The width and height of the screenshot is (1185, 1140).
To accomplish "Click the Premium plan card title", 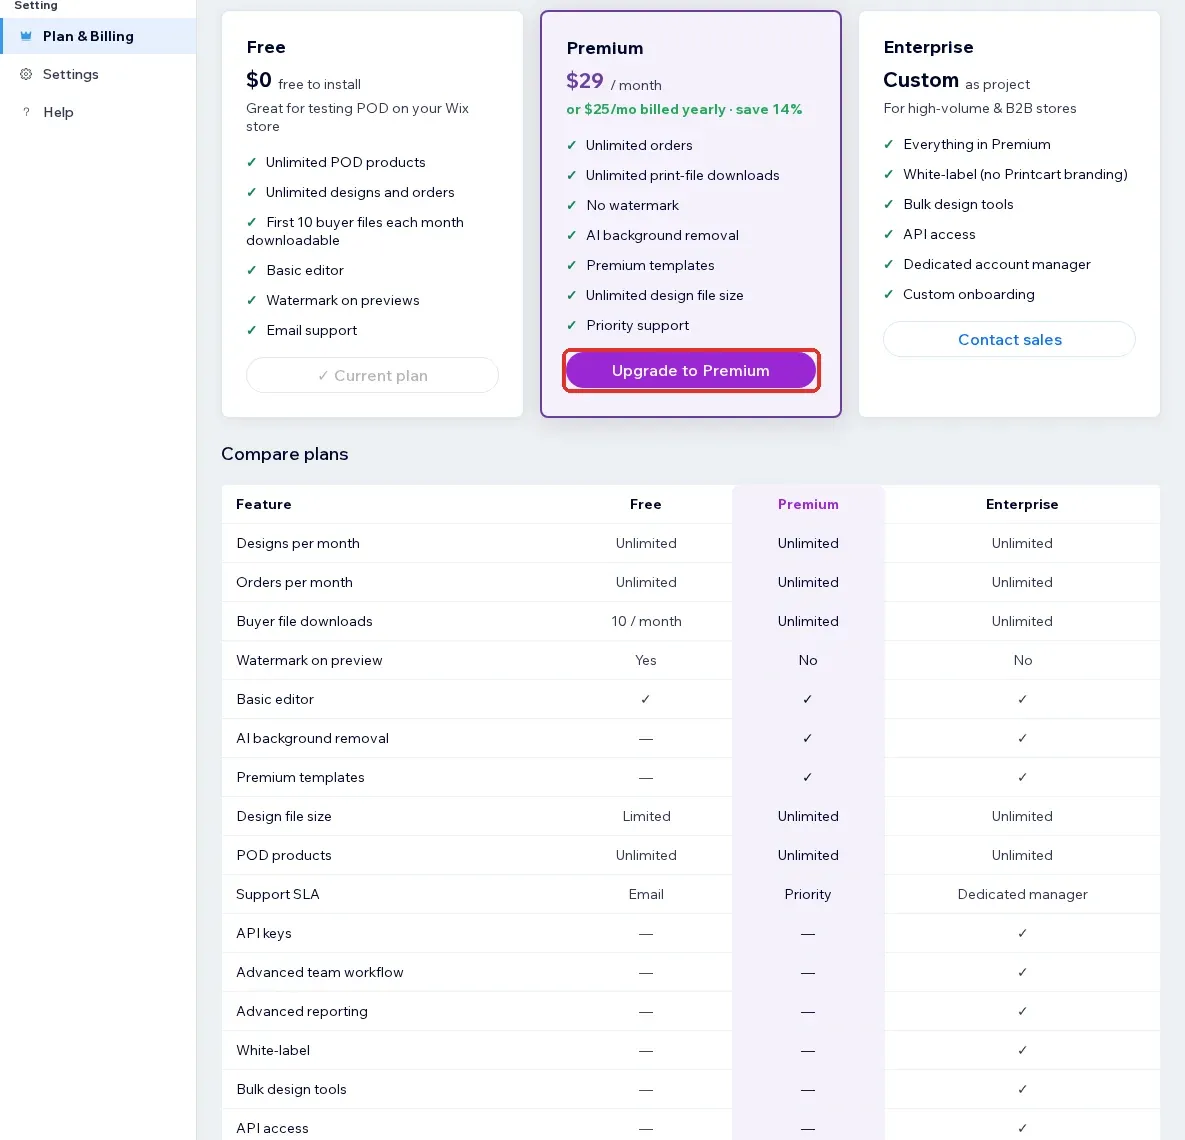I will click(605, 48).
